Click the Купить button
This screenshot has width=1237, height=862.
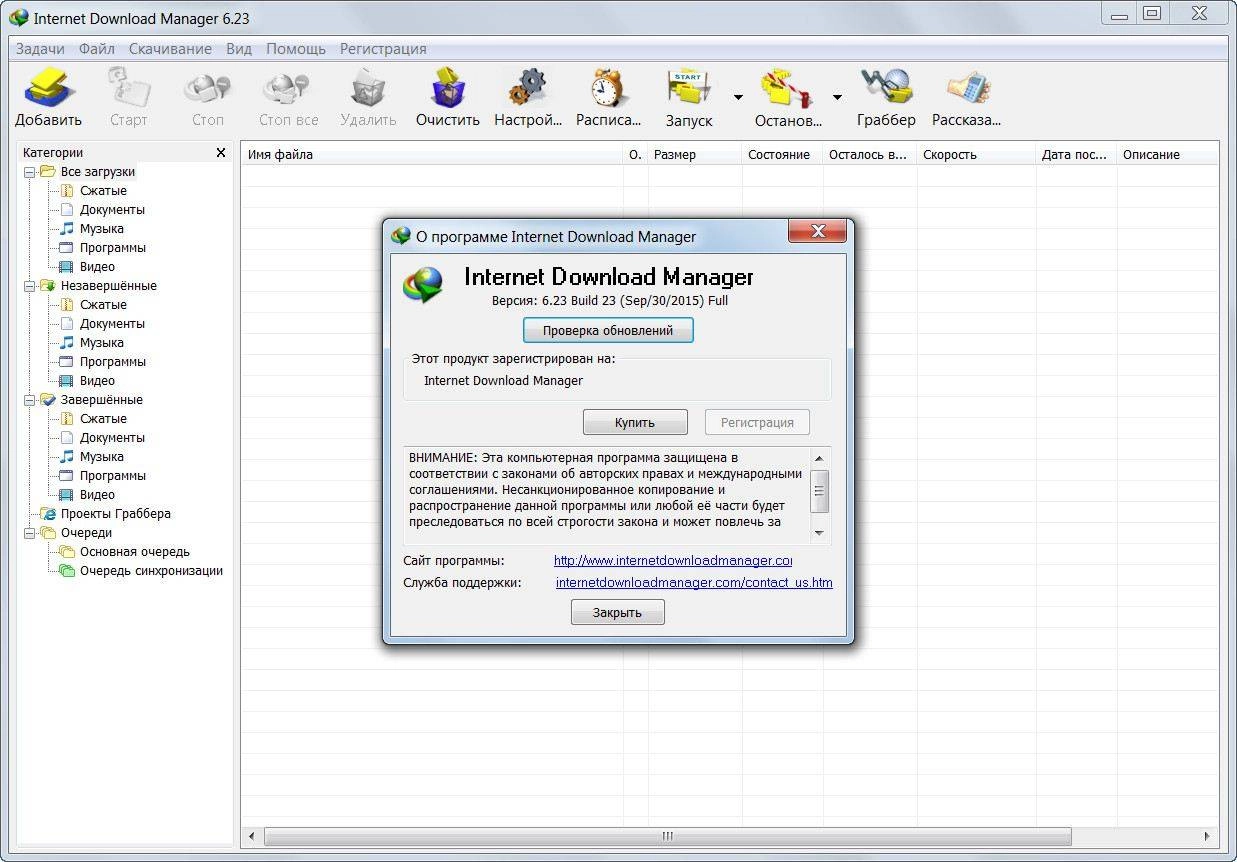point(635,422)
